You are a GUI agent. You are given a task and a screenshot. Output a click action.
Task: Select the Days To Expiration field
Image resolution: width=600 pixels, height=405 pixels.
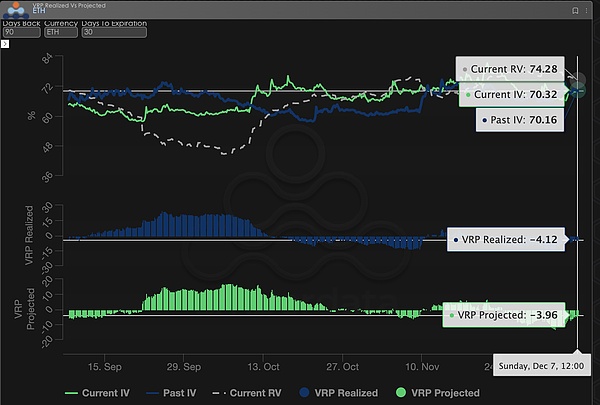click(112, 31)
